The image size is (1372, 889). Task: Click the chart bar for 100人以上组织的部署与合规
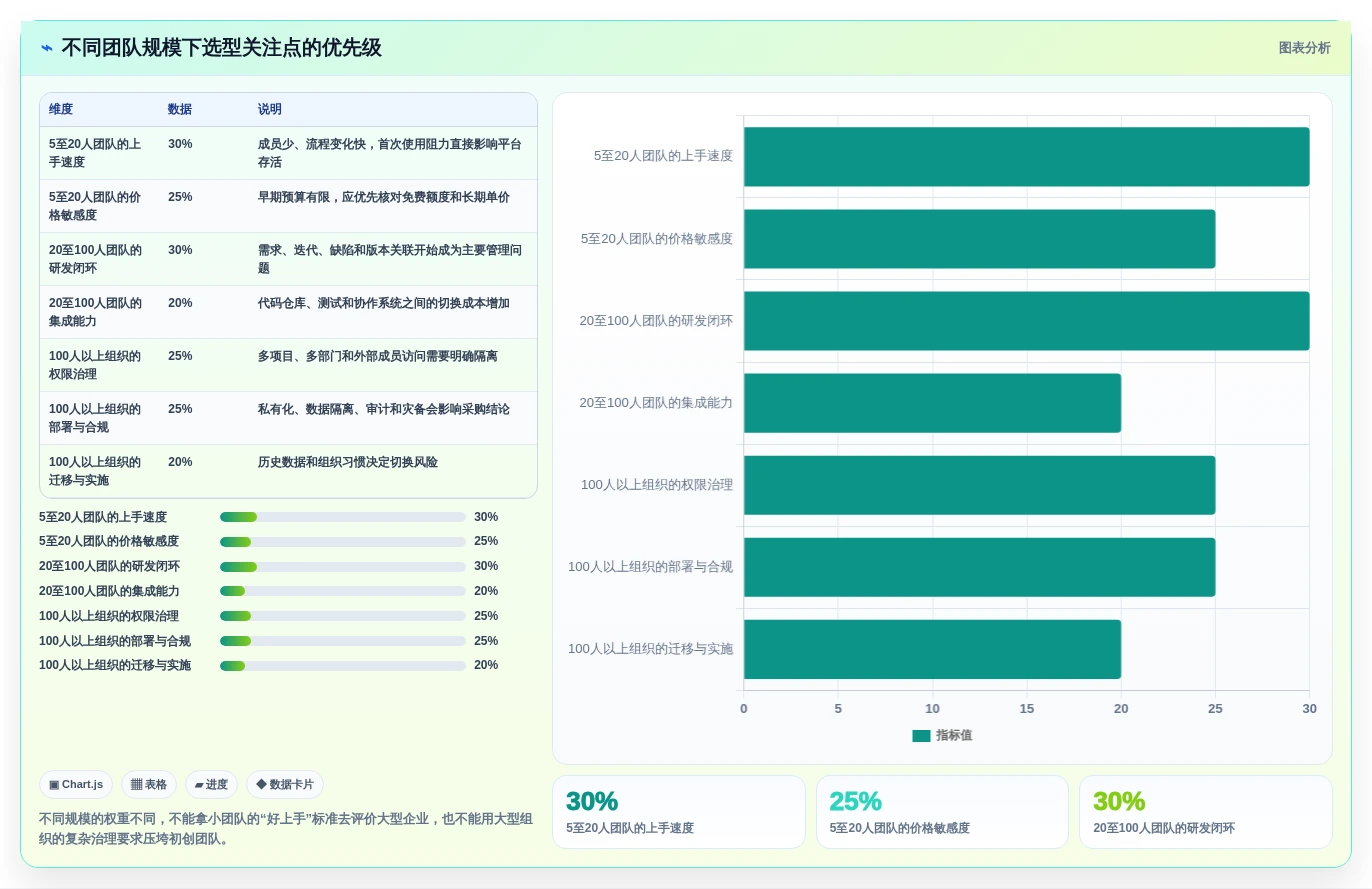(979, 567)
